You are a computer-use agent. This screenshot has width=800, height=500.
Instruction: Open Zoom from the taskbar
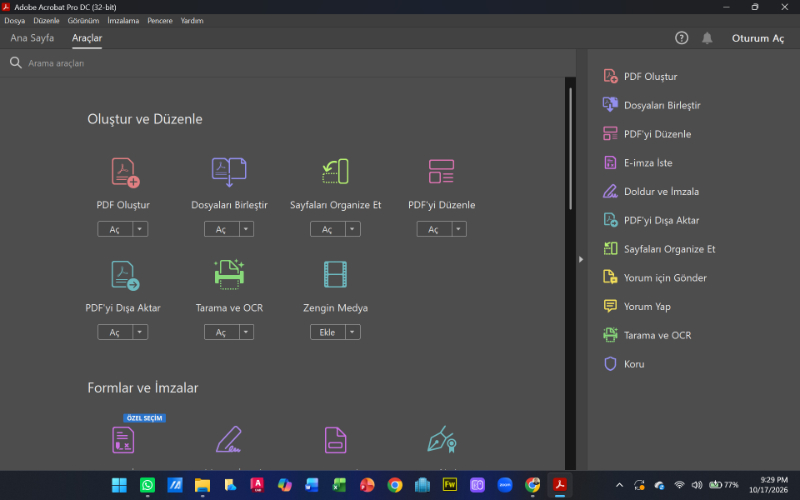(505, 485)
